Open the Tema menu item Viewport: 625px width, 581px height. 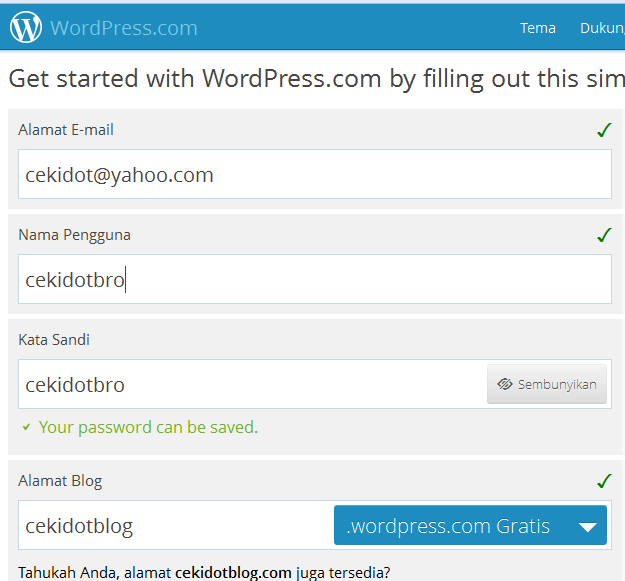pos(538,28)
